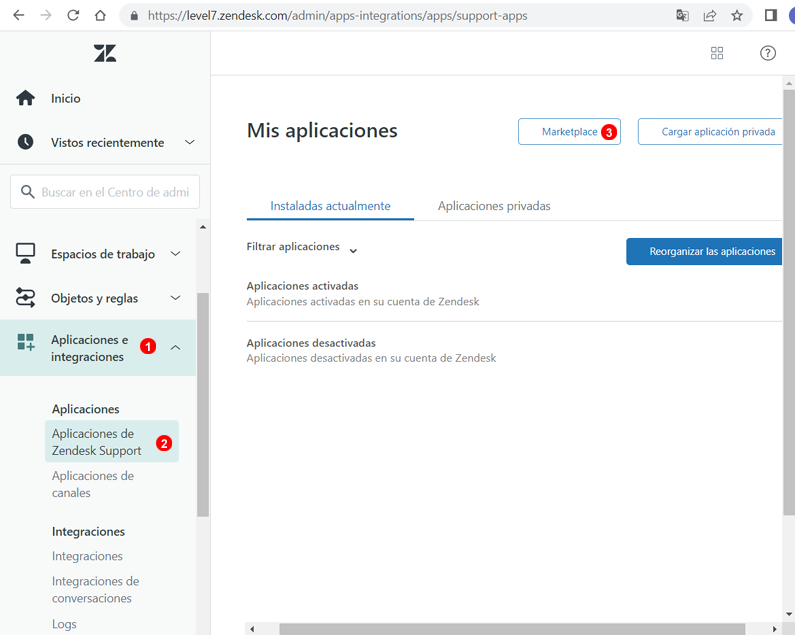Toggle the browser side panel icon
Viewport: 795px width, 635px height.
(x=771, y=16)
